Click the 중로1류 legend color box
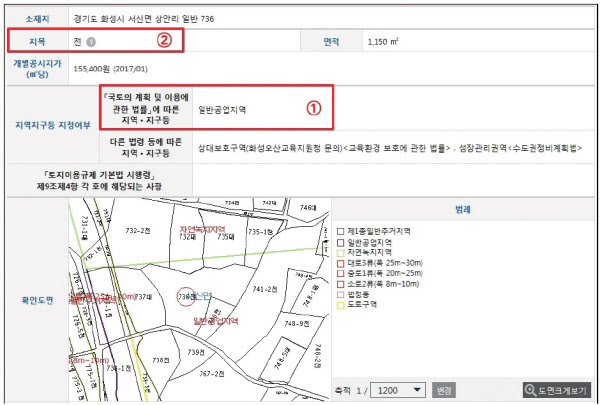The image size is (600, 405). pos(341,274)
